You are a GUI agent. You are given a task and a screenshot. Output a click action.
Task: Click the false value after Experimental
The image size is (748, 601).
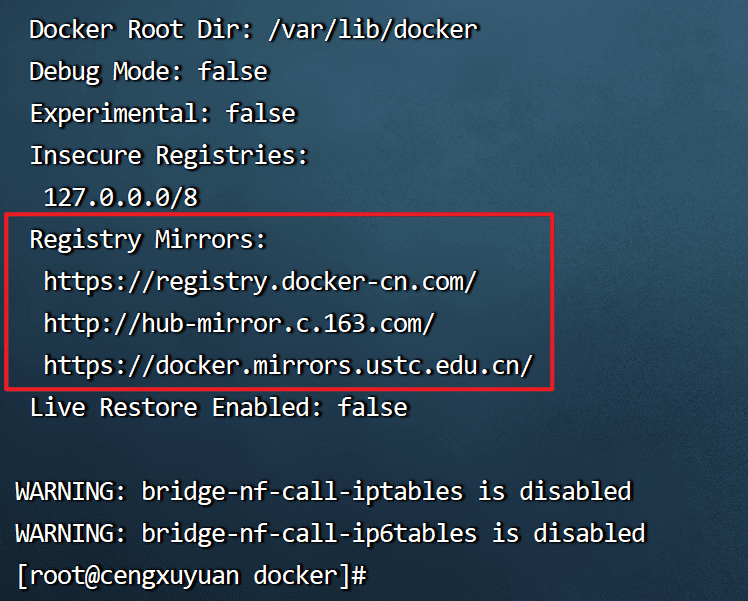coord(260,113)
